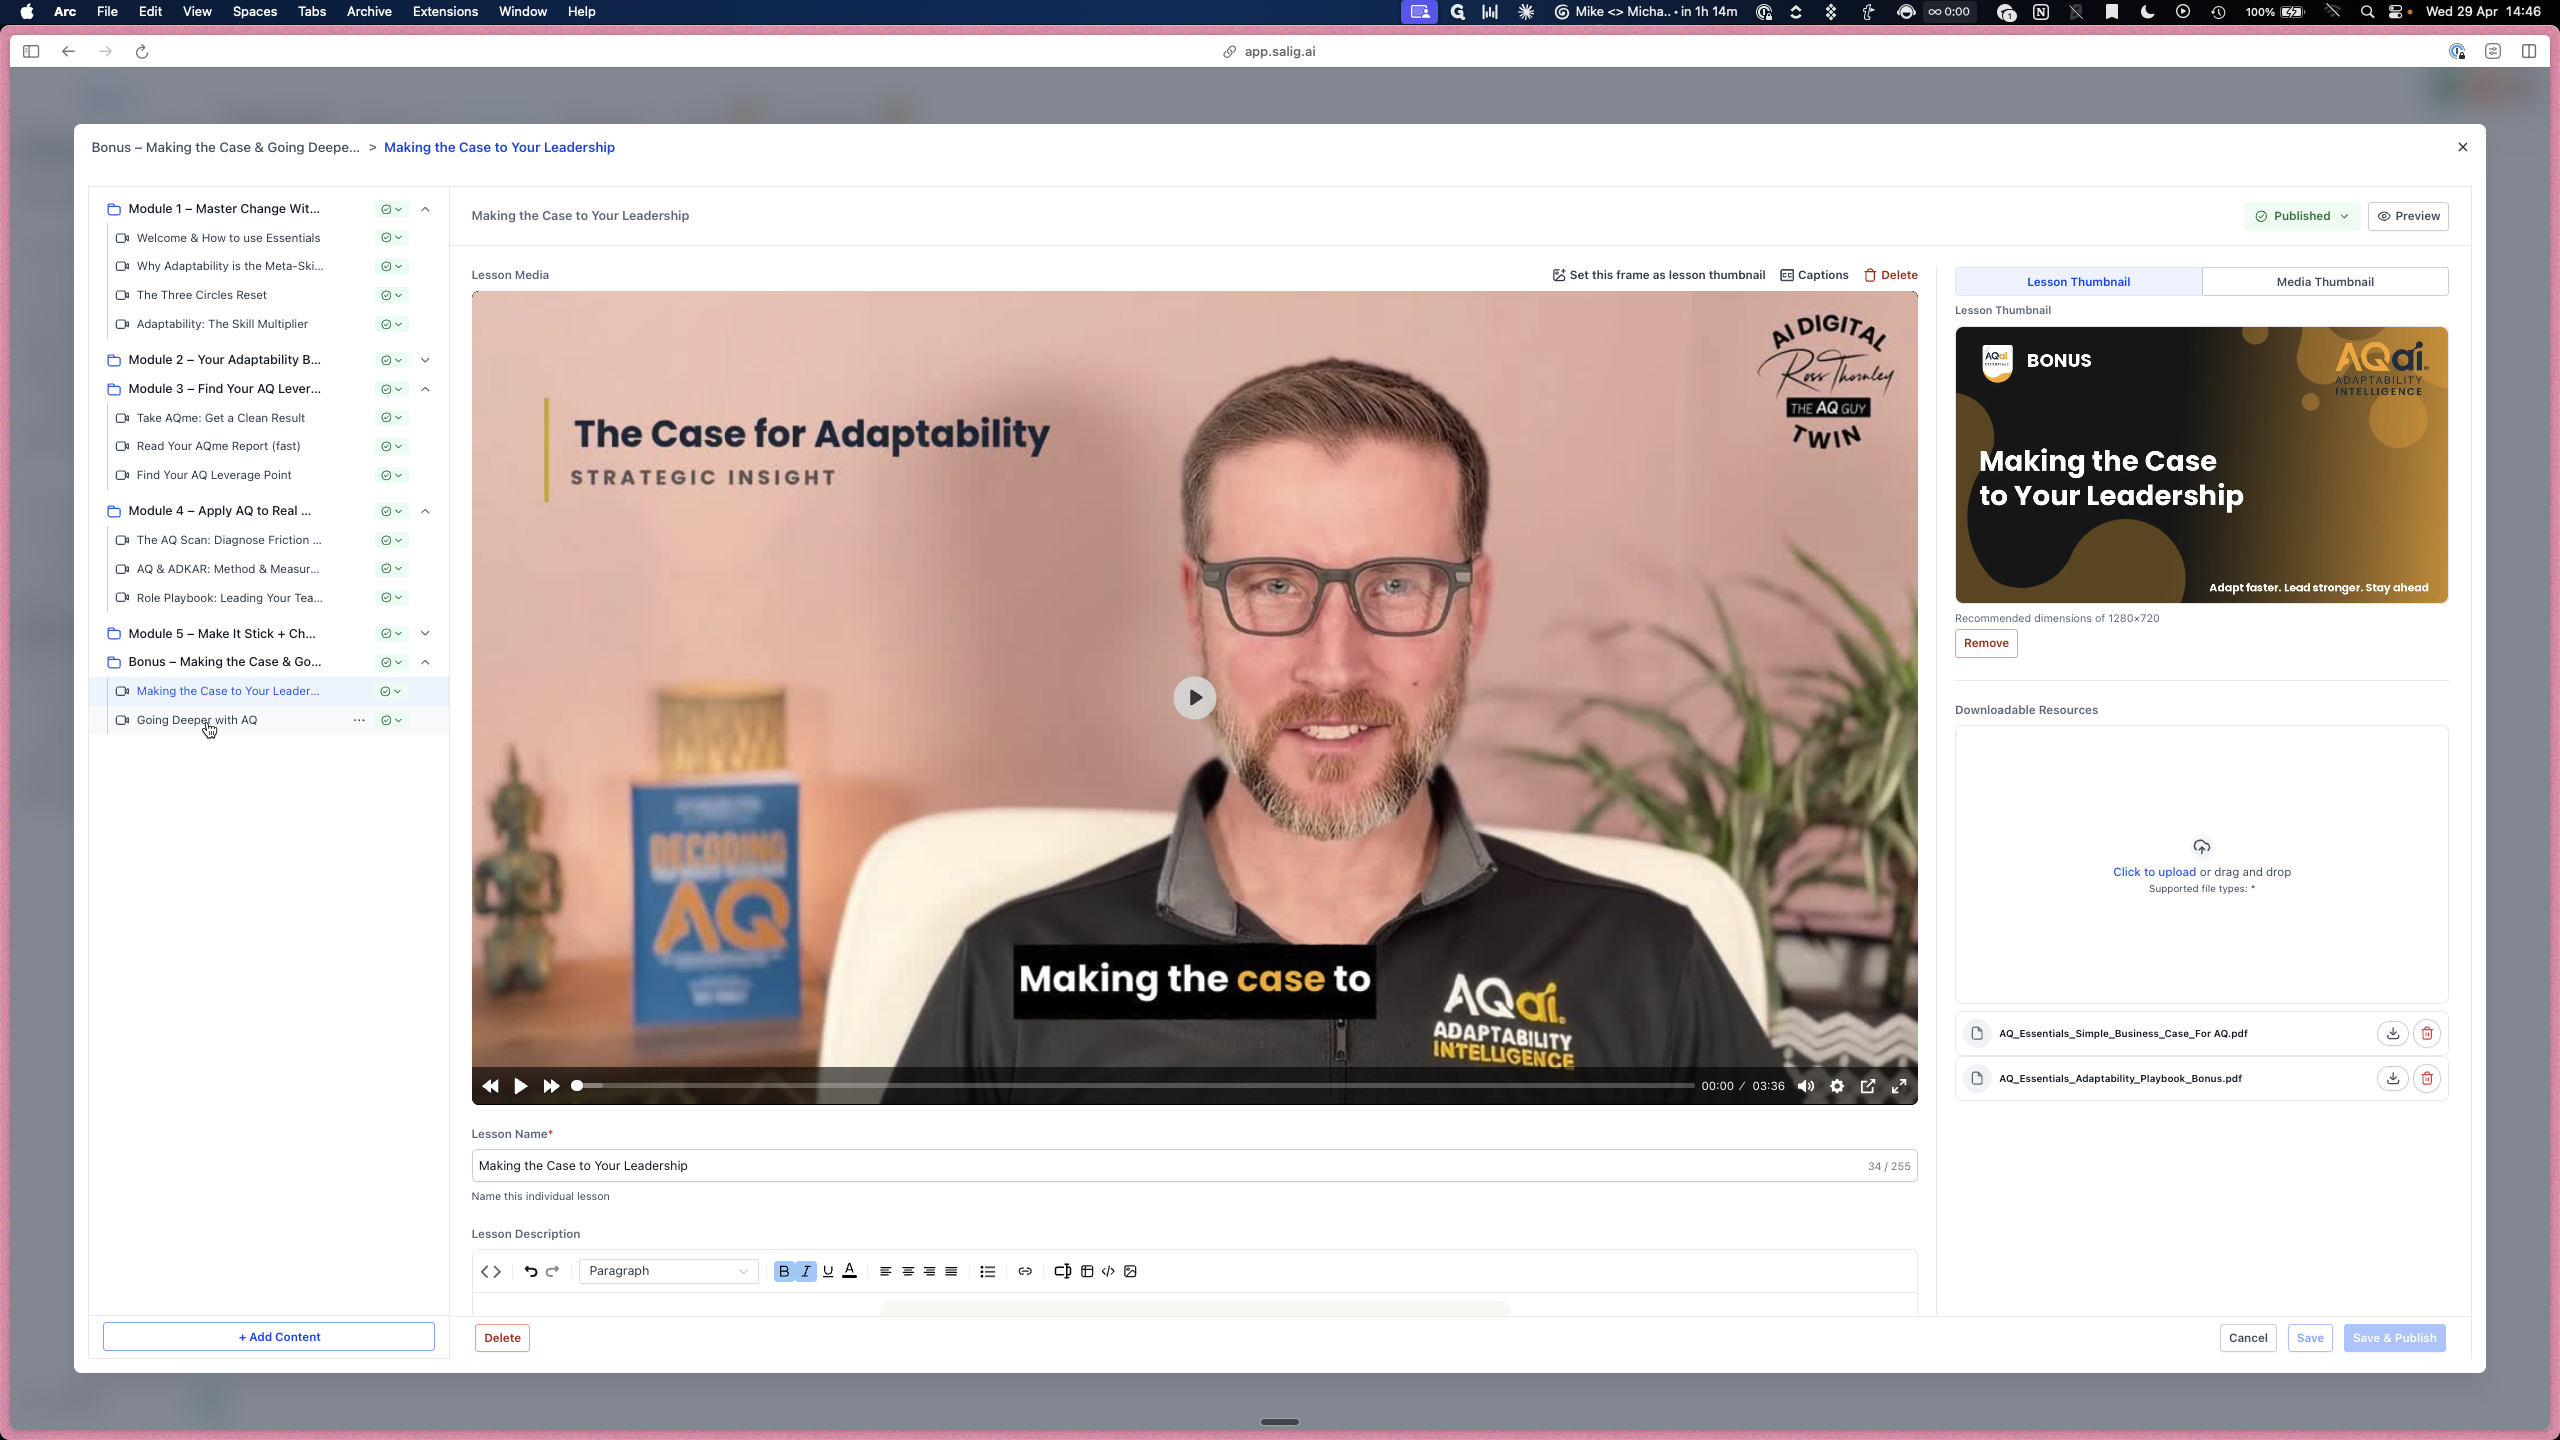
Task: Switch to the Media Thumbnail tab
Action: click(2325, 282)
